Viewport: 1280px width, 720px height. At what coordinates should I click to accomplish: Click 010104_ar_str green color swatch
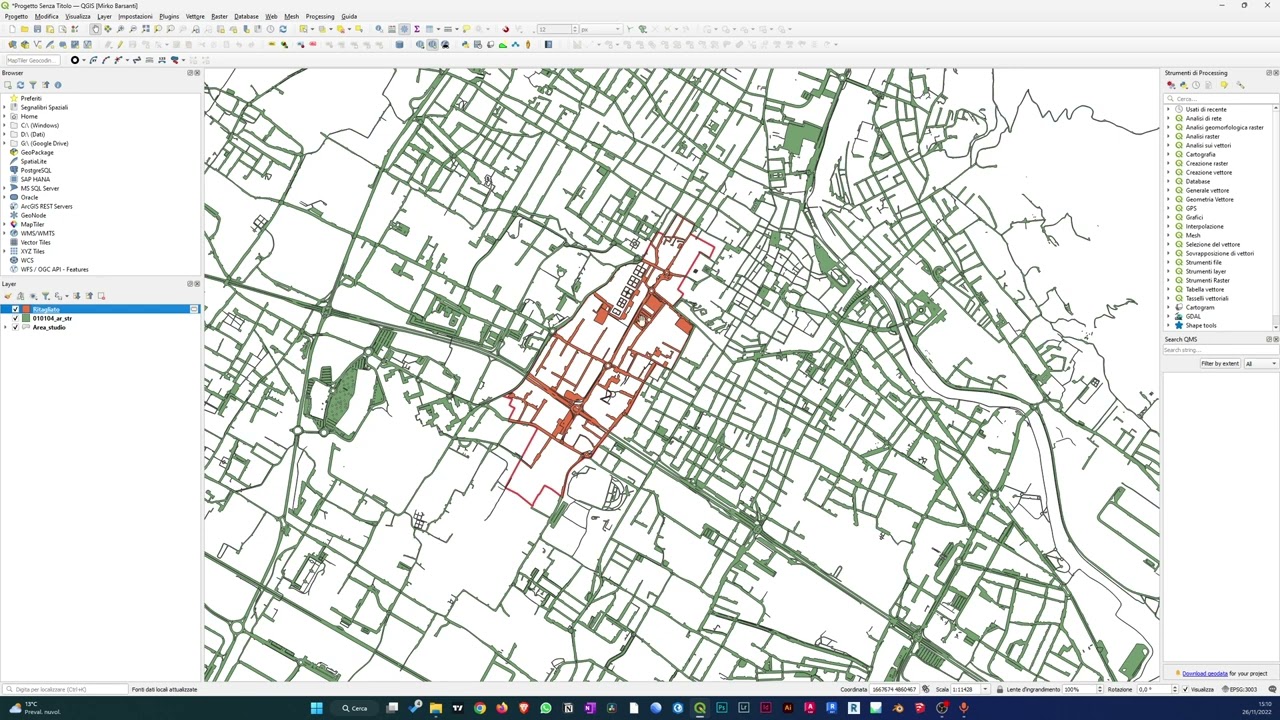(26, 318)
